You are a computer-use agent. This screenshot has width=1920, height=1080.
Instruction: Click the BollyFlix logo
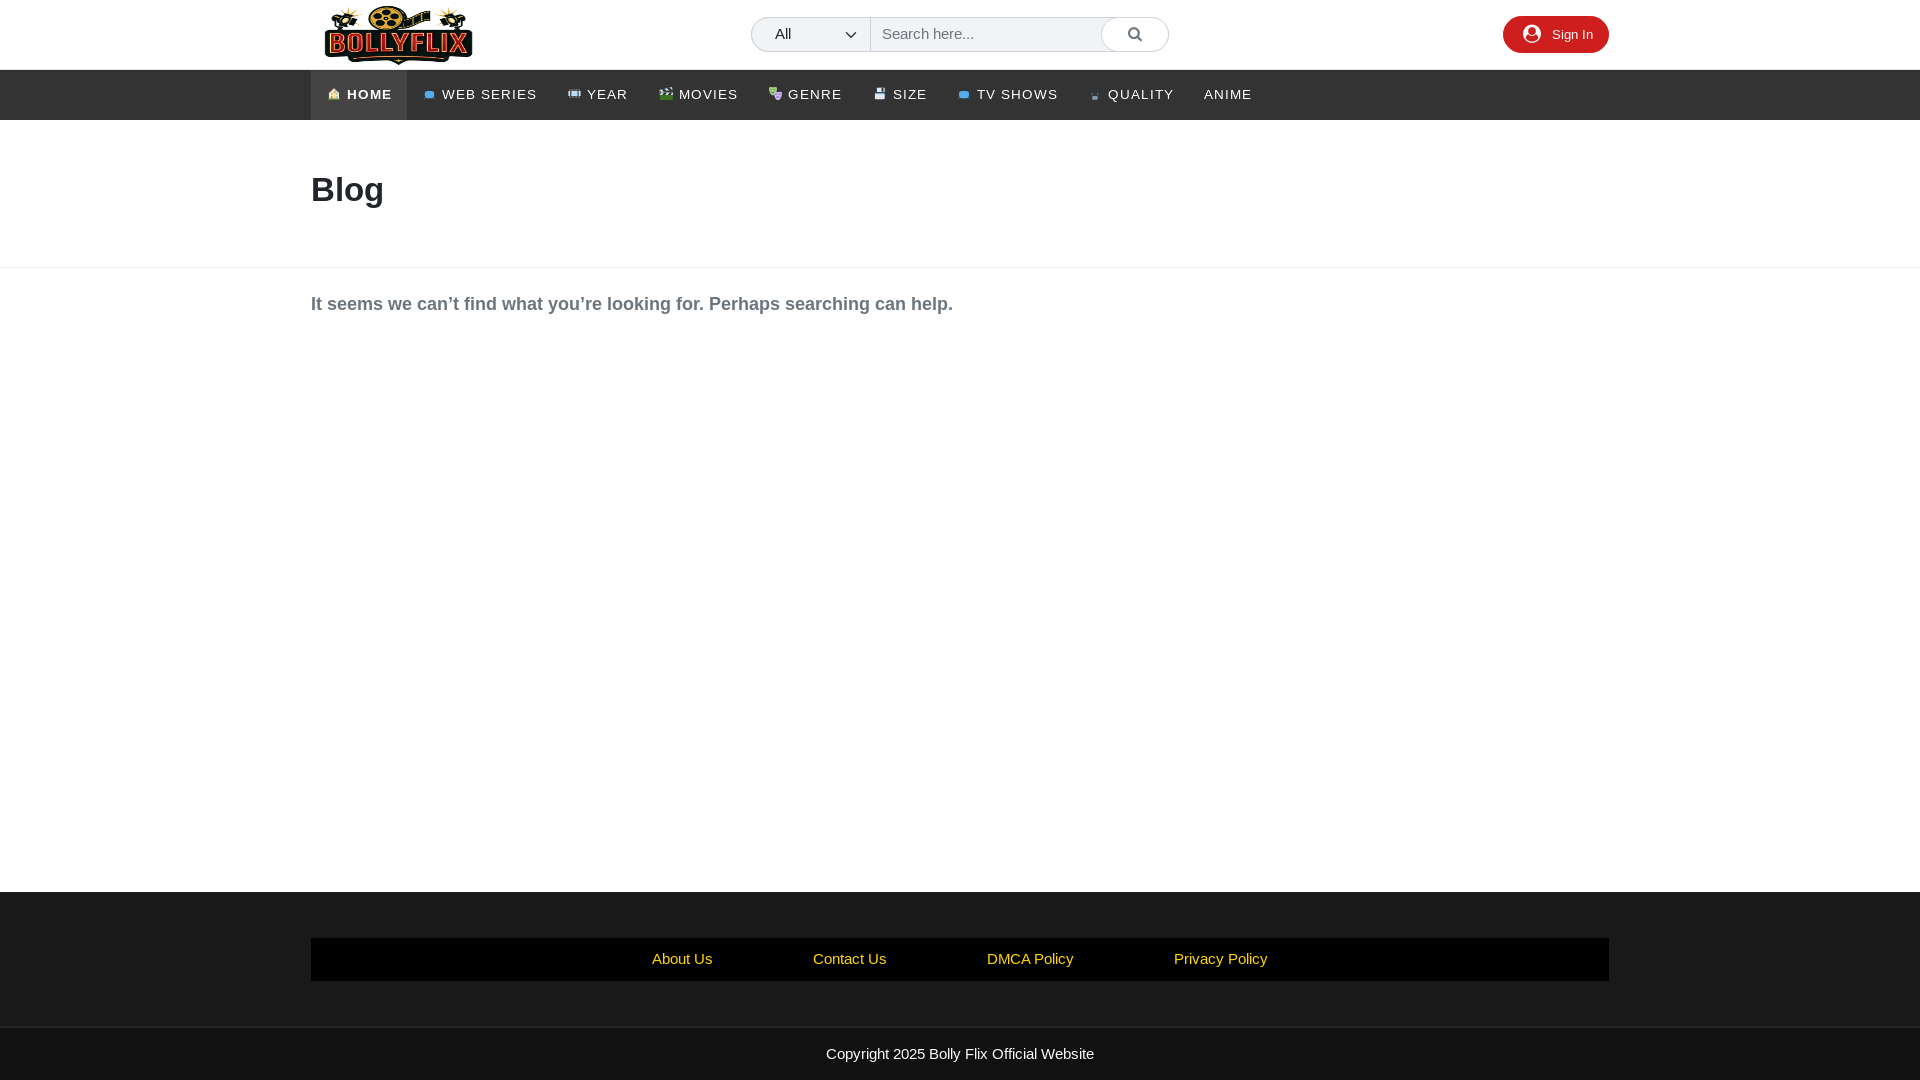398,35
